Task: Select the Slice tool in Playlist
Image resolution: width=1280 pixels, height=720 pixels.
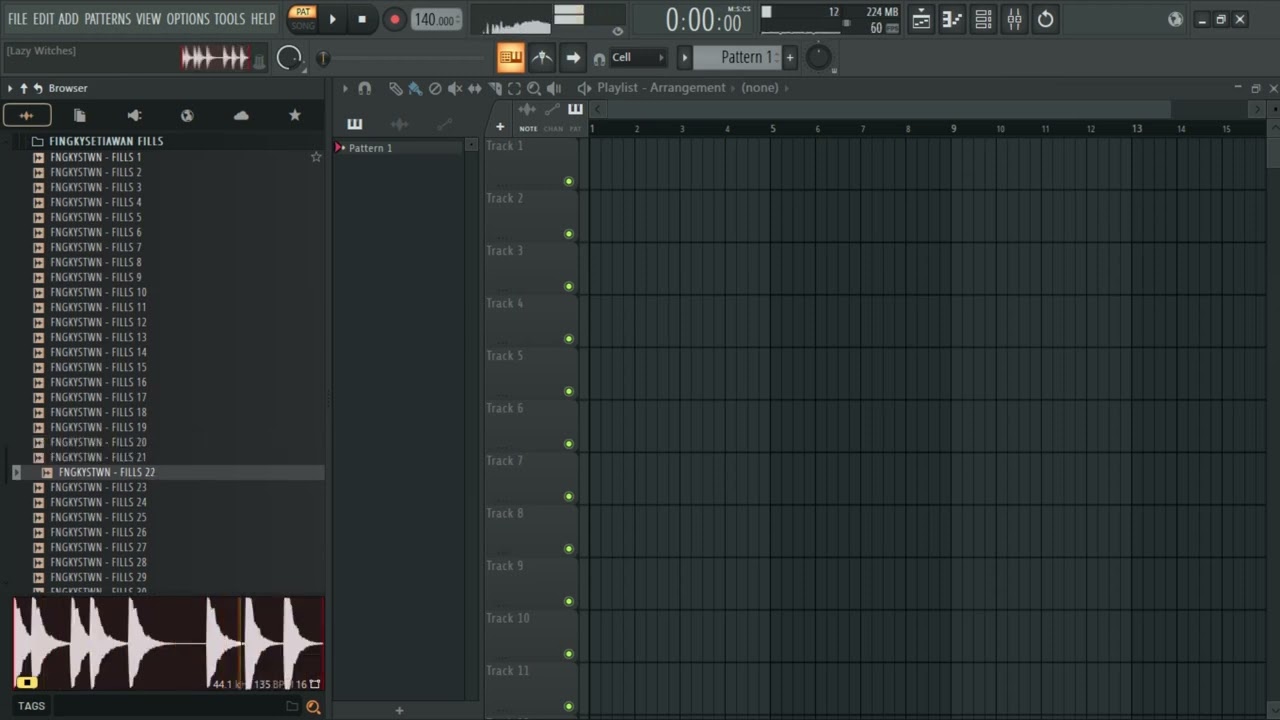Action: pos(494,88)
